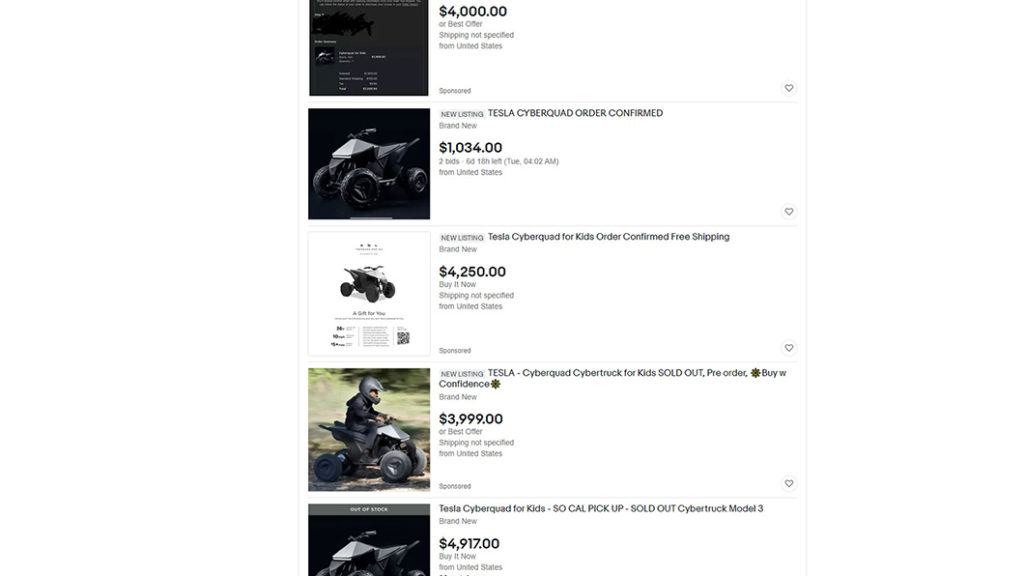Heart the $4,250.00 Free Shipping listing
This screenshot has width=1024, height=576.
tap(789, 348)
